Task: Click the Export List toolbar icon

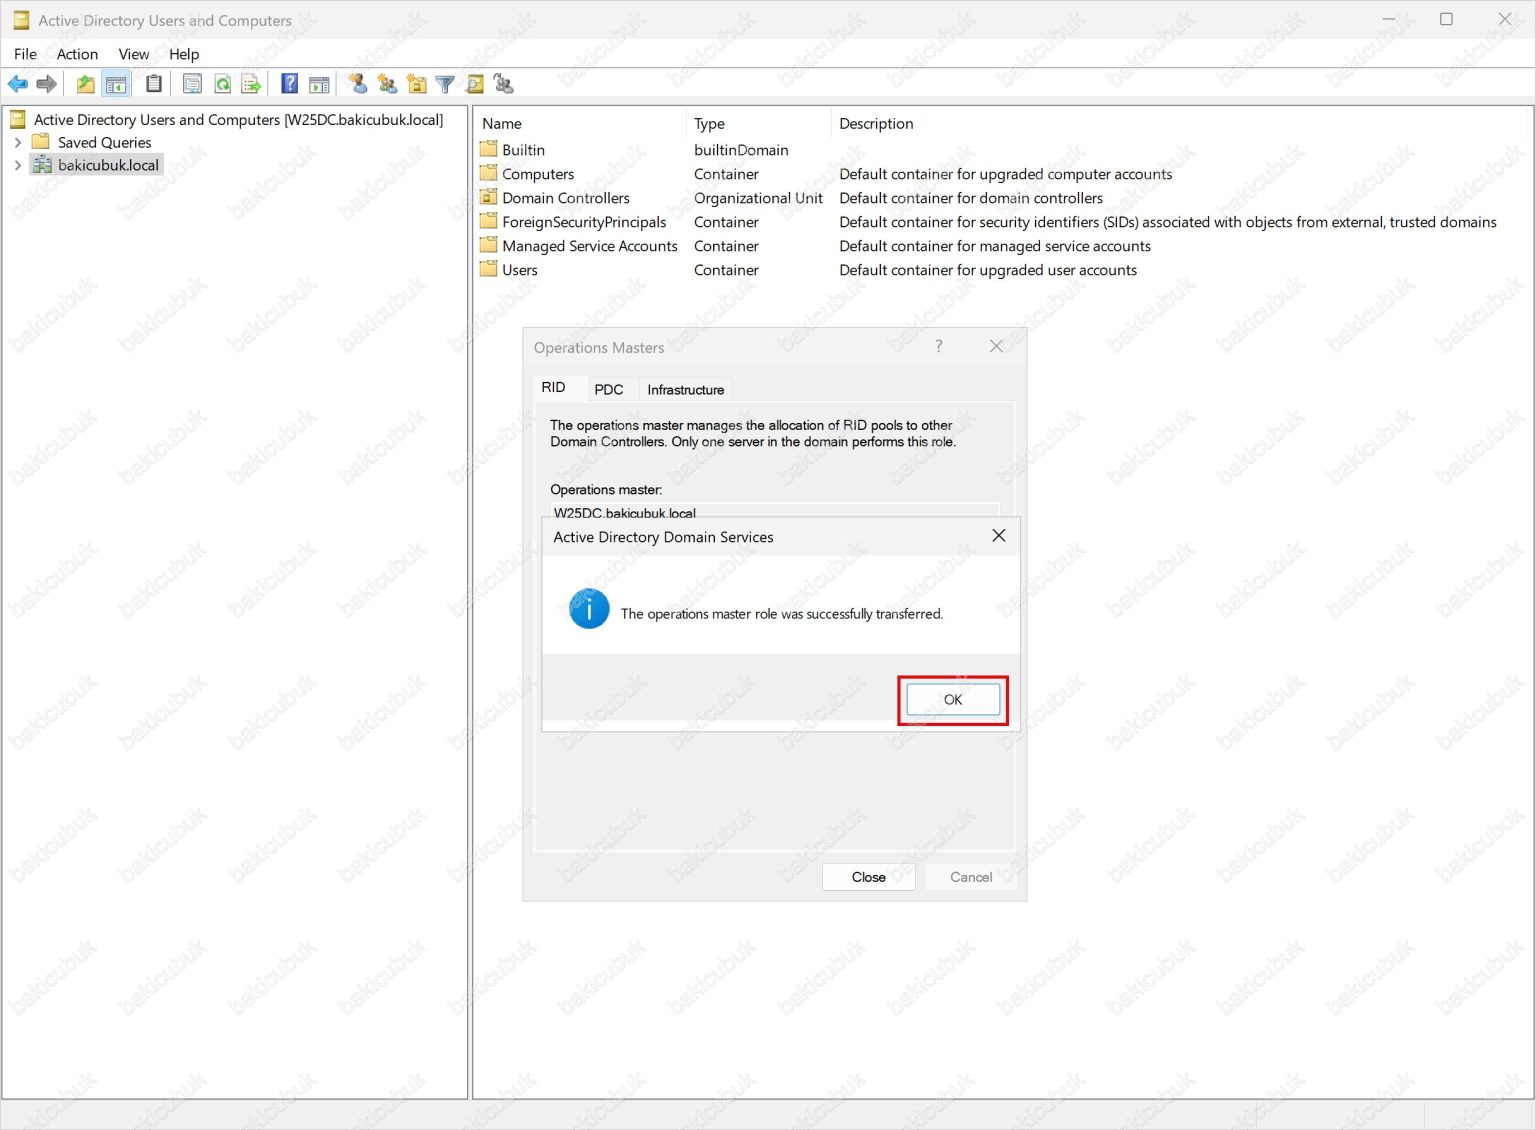Action: tap(251, 84)
